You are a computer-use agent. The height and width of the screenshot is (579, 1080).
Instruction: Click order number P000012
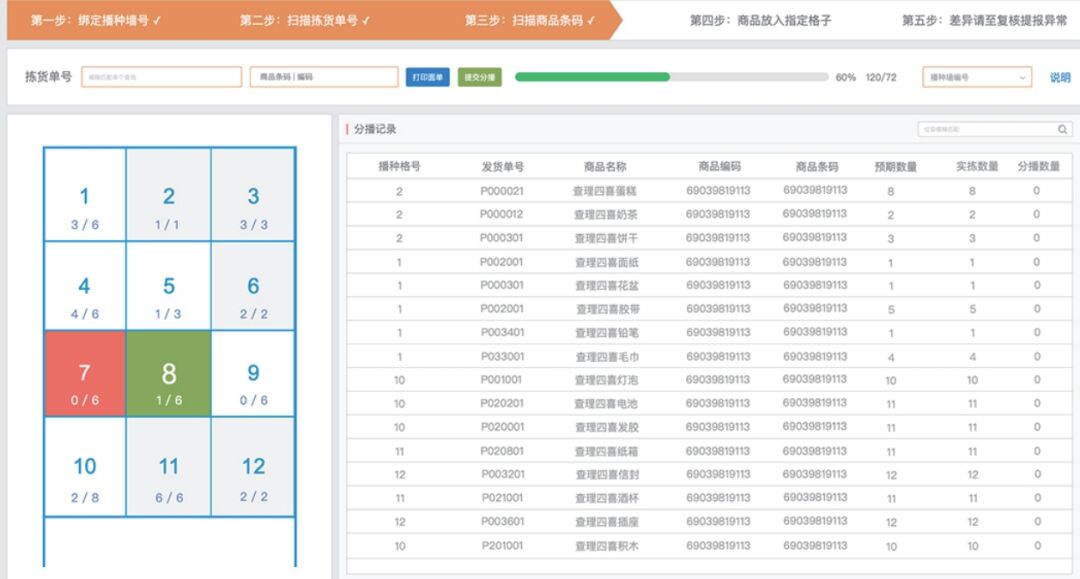pyautogui.click(x=501, y=214)
